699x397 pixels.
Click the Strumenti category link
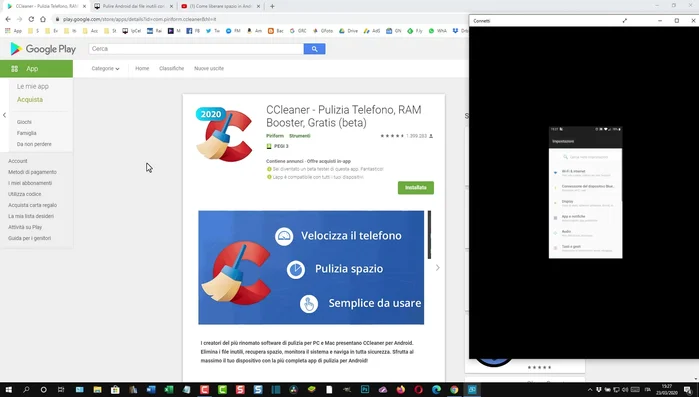point(300,136)
